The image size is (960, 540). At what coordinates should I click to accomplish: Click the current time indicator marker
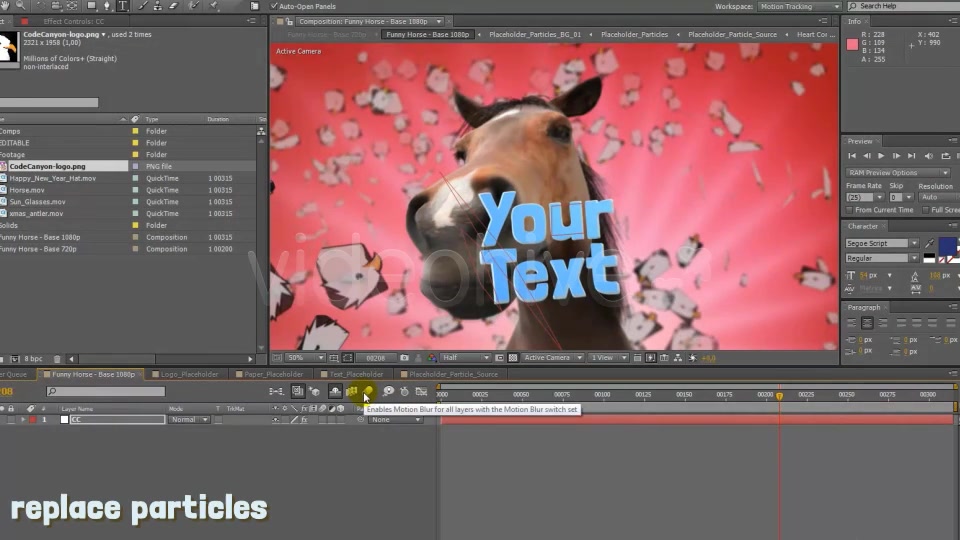pos(779,396)
